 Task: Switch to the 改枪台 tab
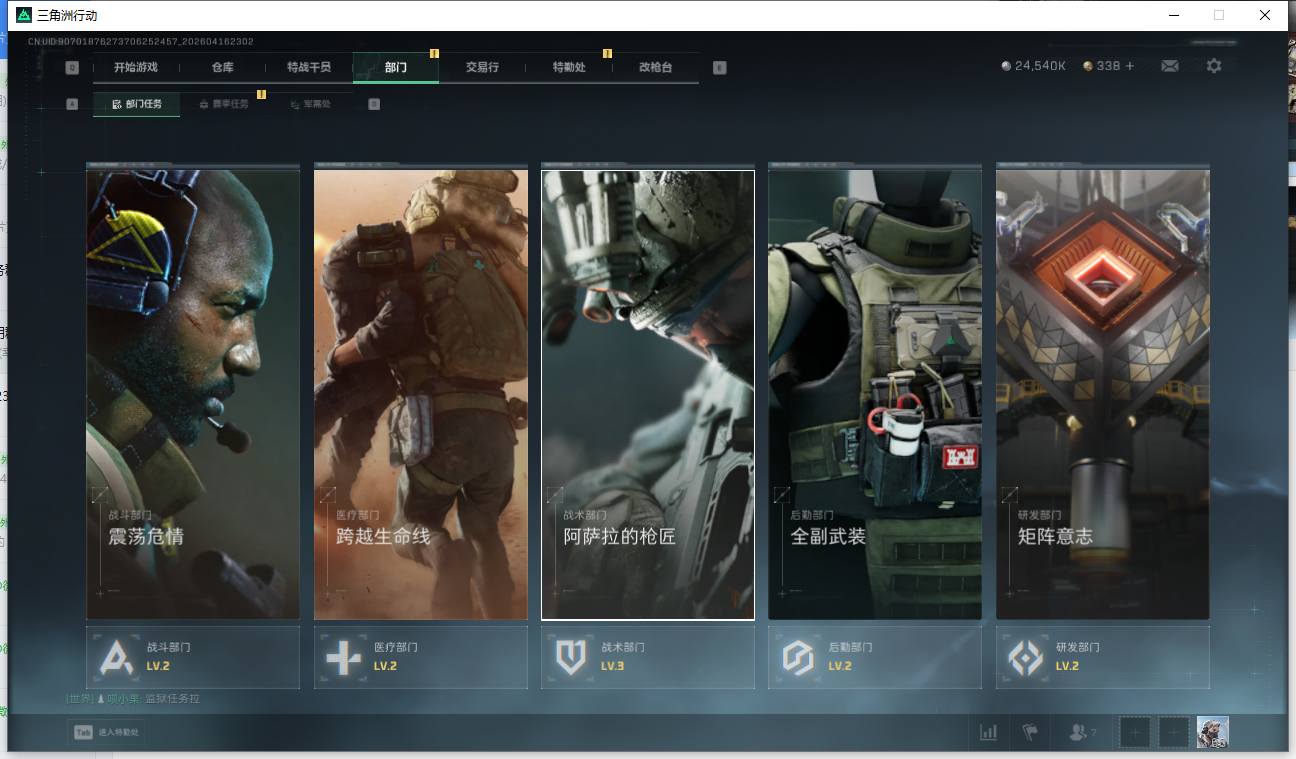click(655, 67)
